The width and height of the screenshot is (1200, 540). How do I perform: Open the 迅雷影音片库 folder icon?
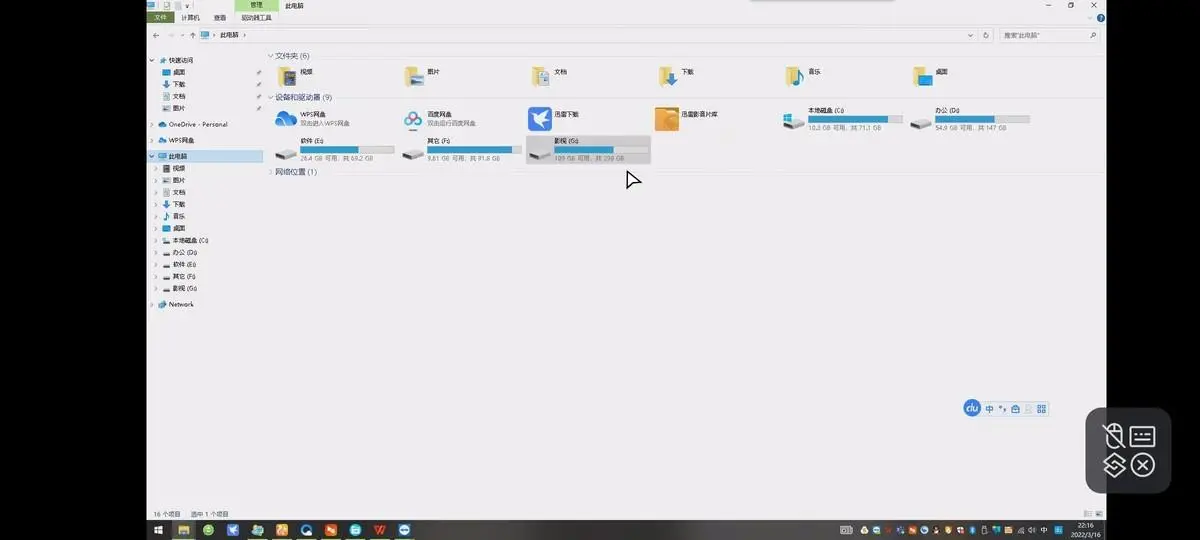point(667,119)
